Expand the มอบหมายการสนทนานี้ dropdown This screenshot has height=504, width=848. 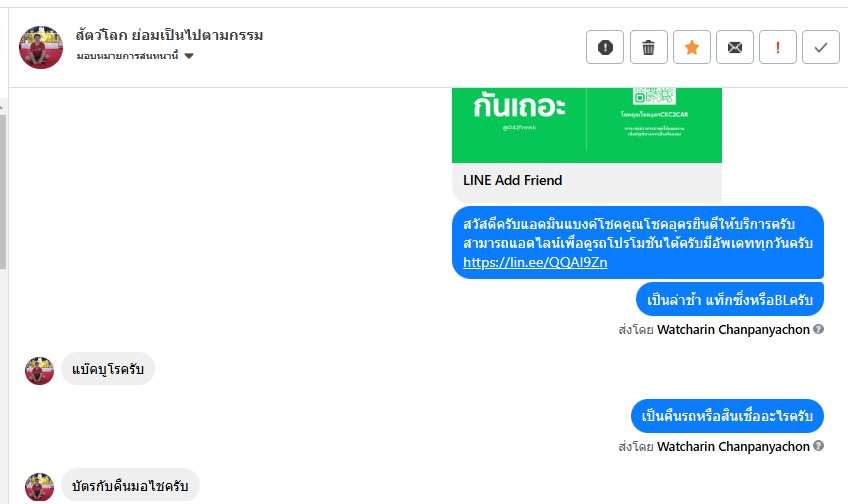click(x=189, y=56)
